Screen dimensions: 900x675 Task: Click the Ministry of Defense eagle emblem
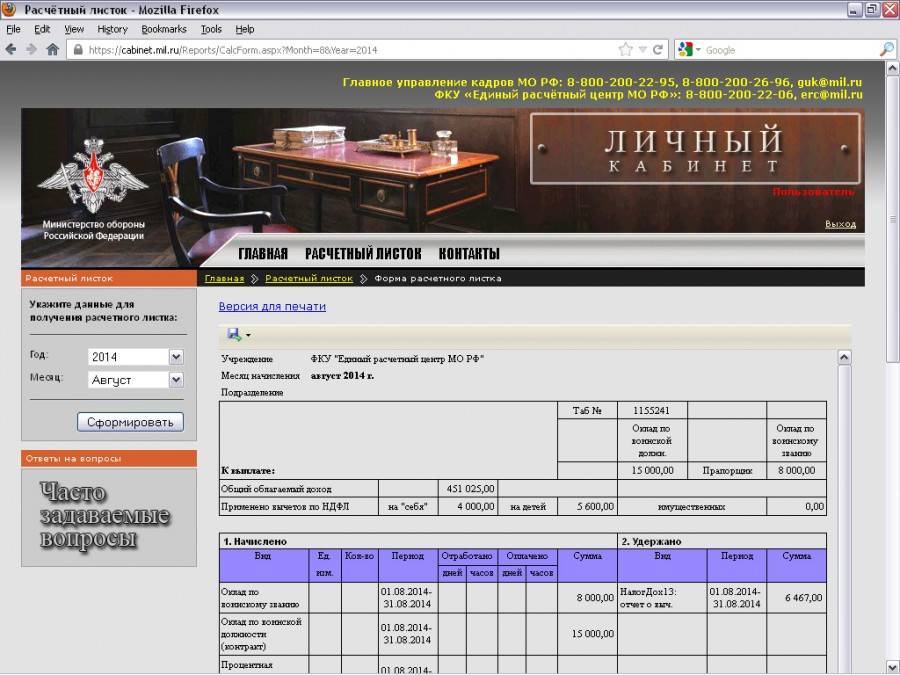click(93, 176)
